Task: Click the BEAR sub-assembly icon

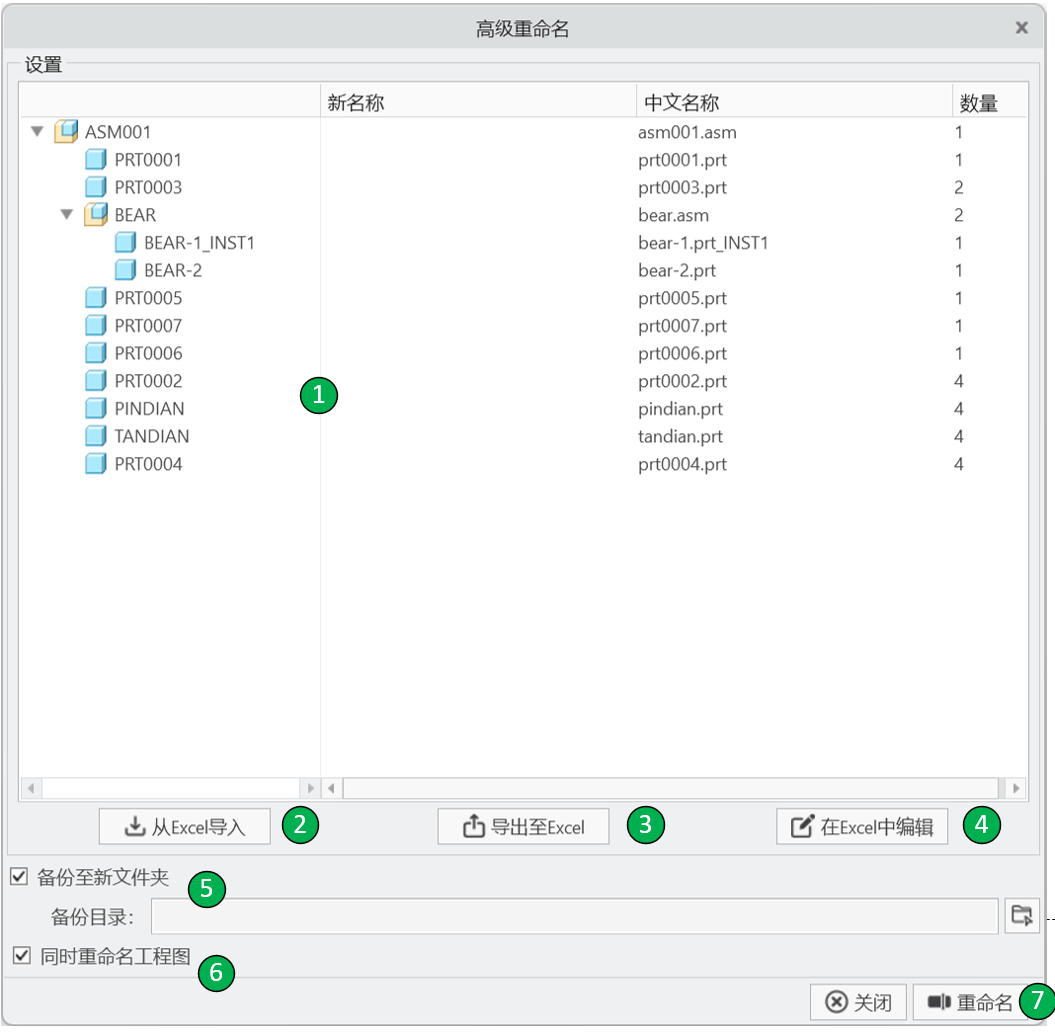Action: tap(95, 215)
